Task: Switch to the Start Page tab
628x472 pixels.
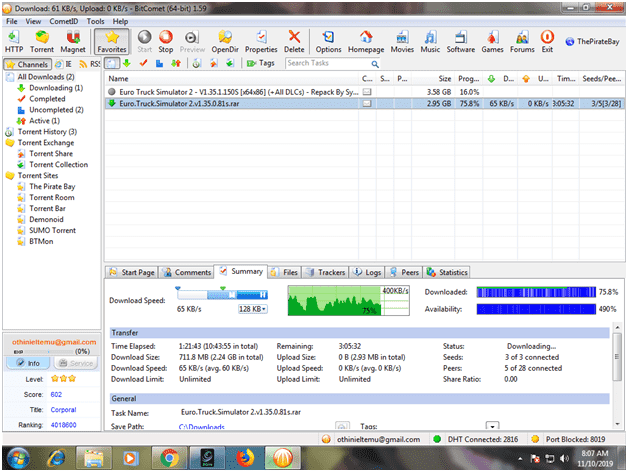Action: pos(132,272)
